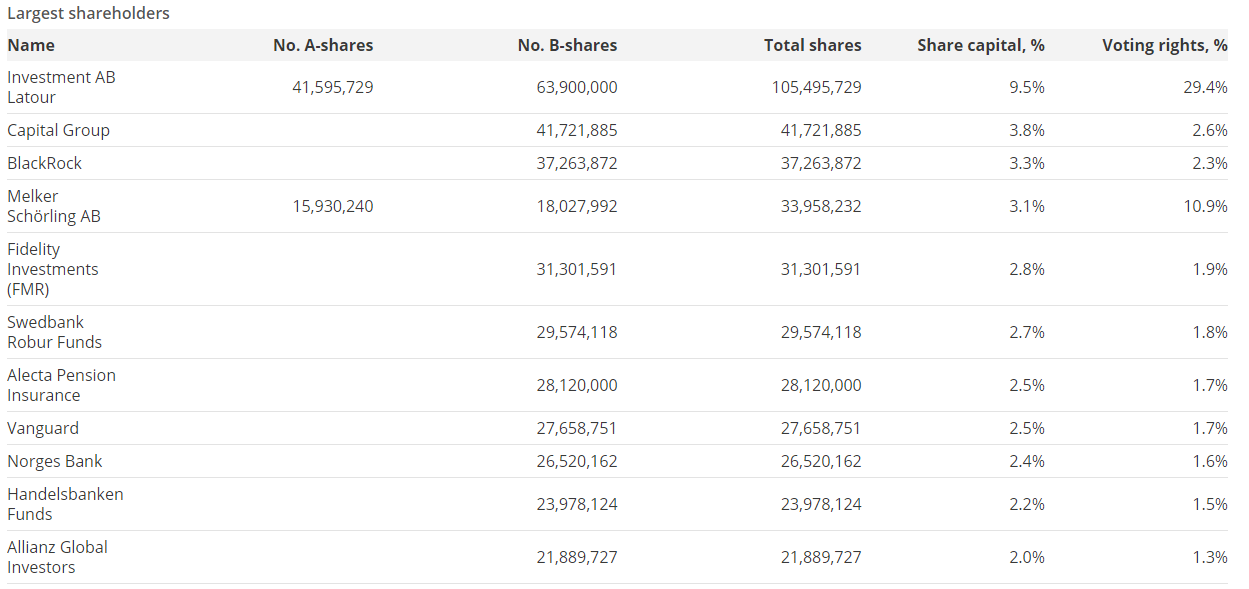Select Handelsbanken Funds name cell
The height and width of the screenshot is (589, 1249).
click(65, 504)
